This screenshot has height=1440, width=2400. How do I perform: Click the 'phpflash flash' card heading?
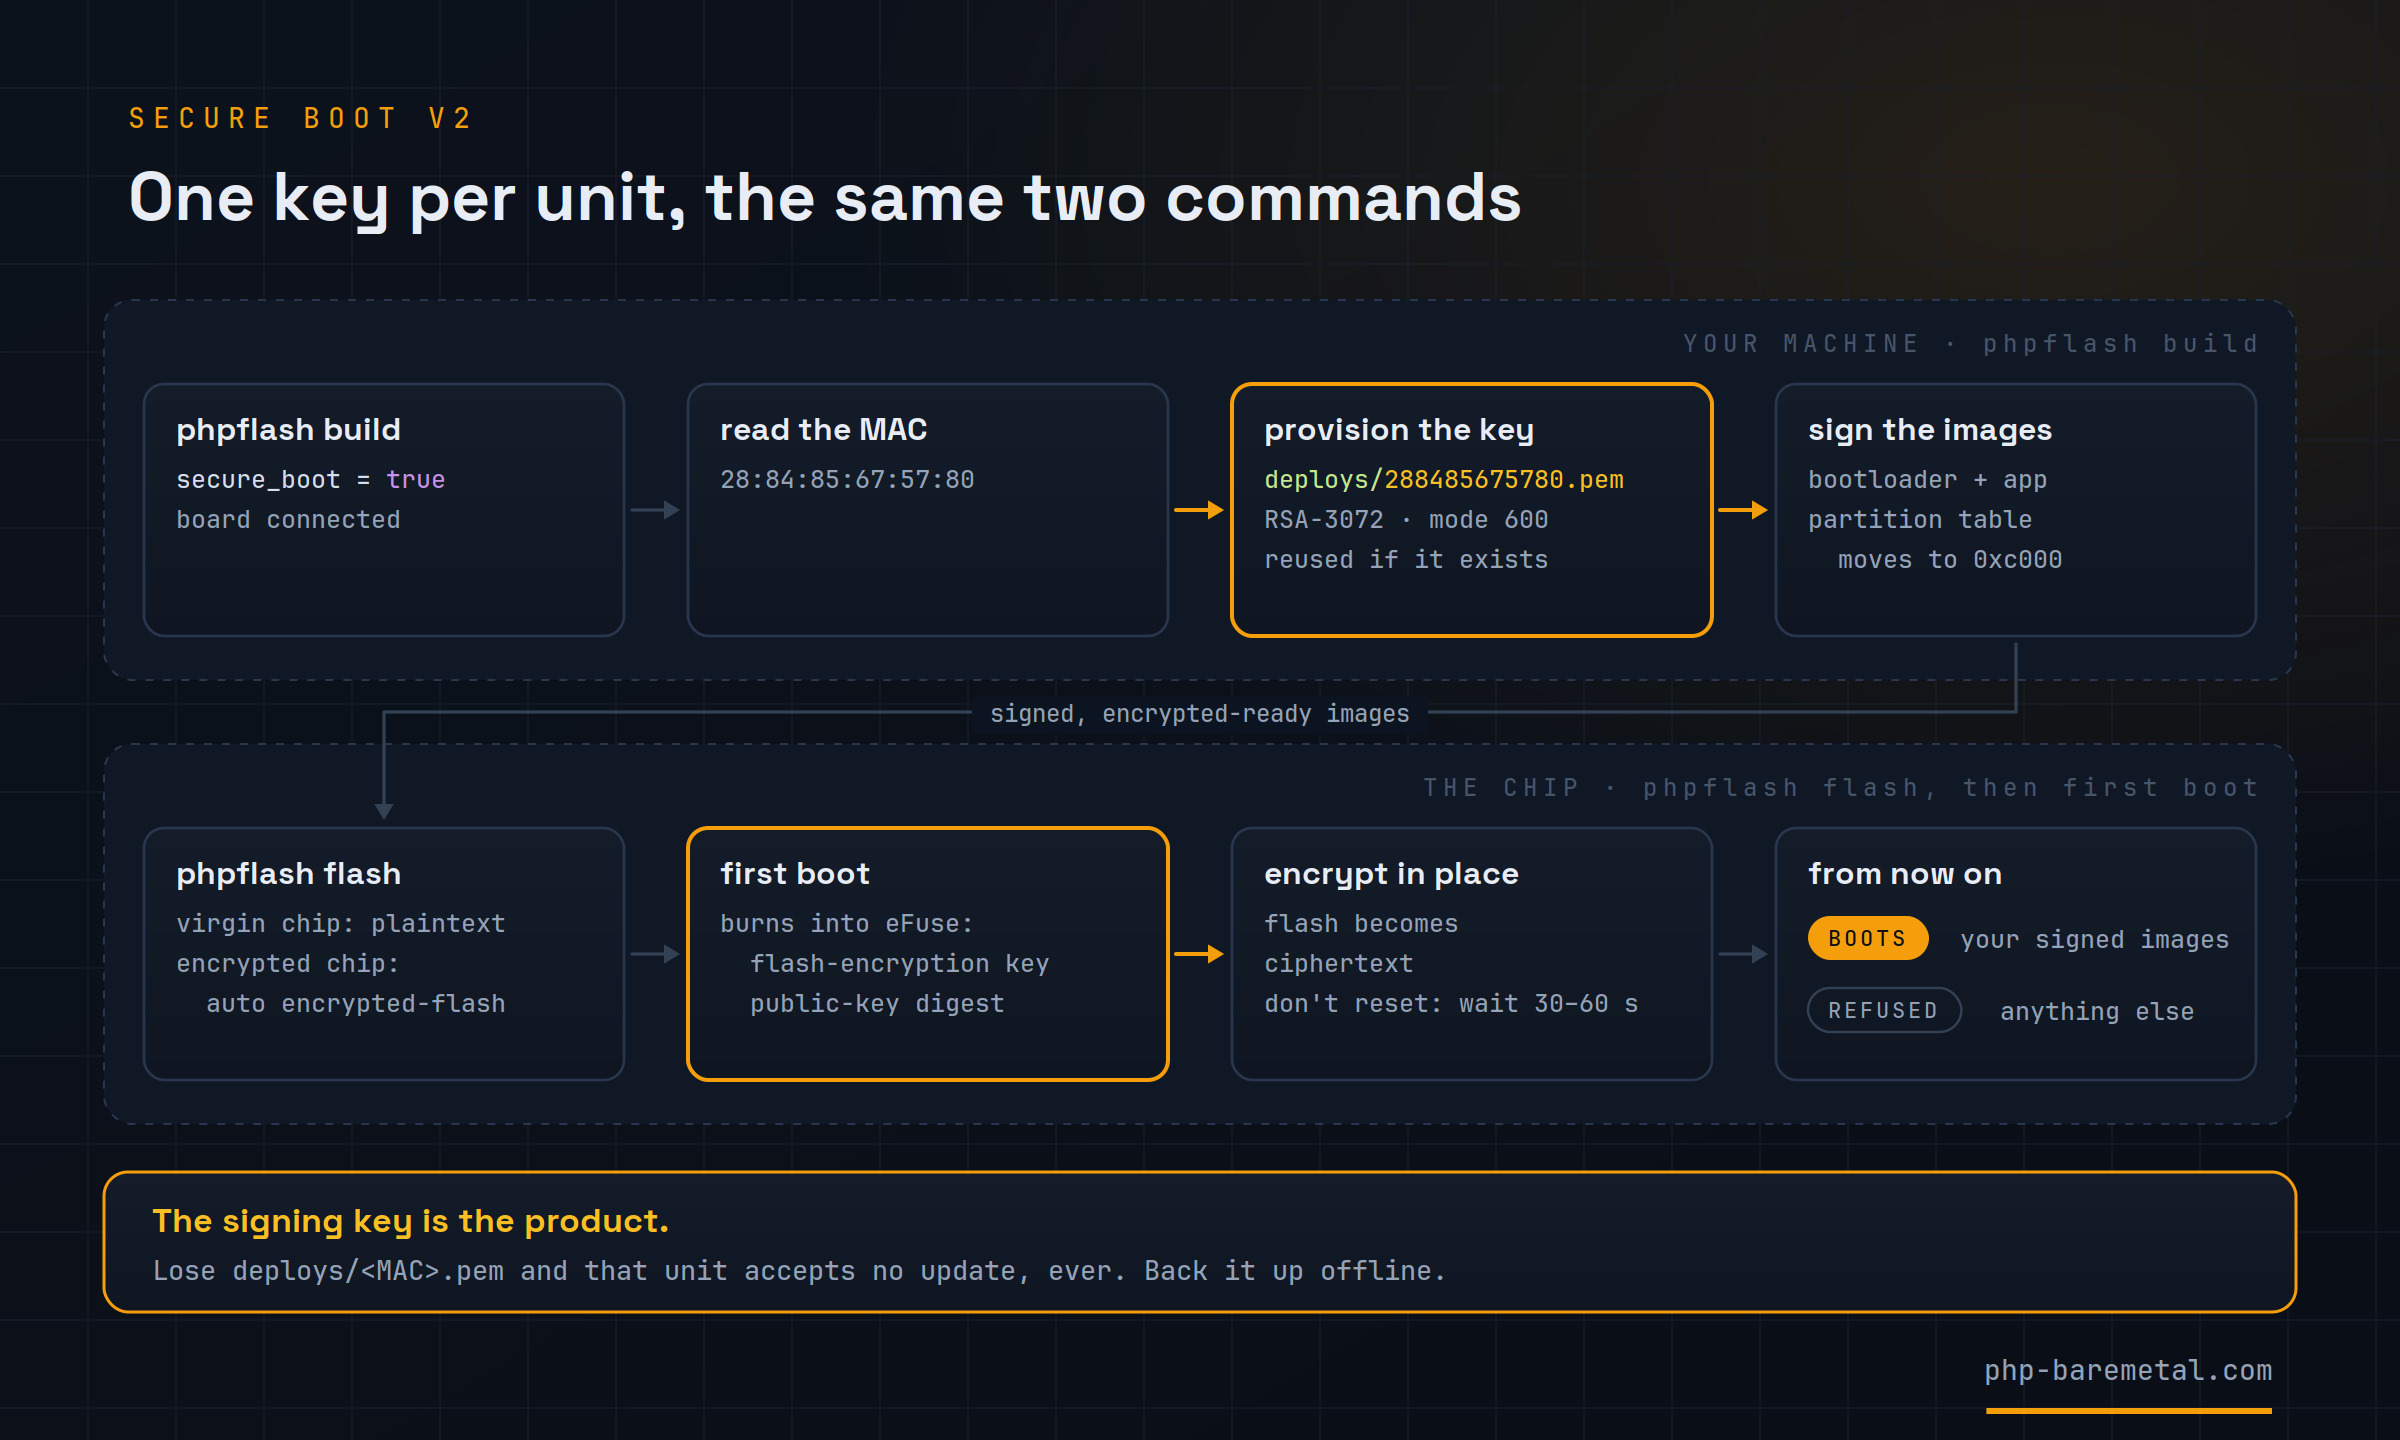[x=288, y=874]
